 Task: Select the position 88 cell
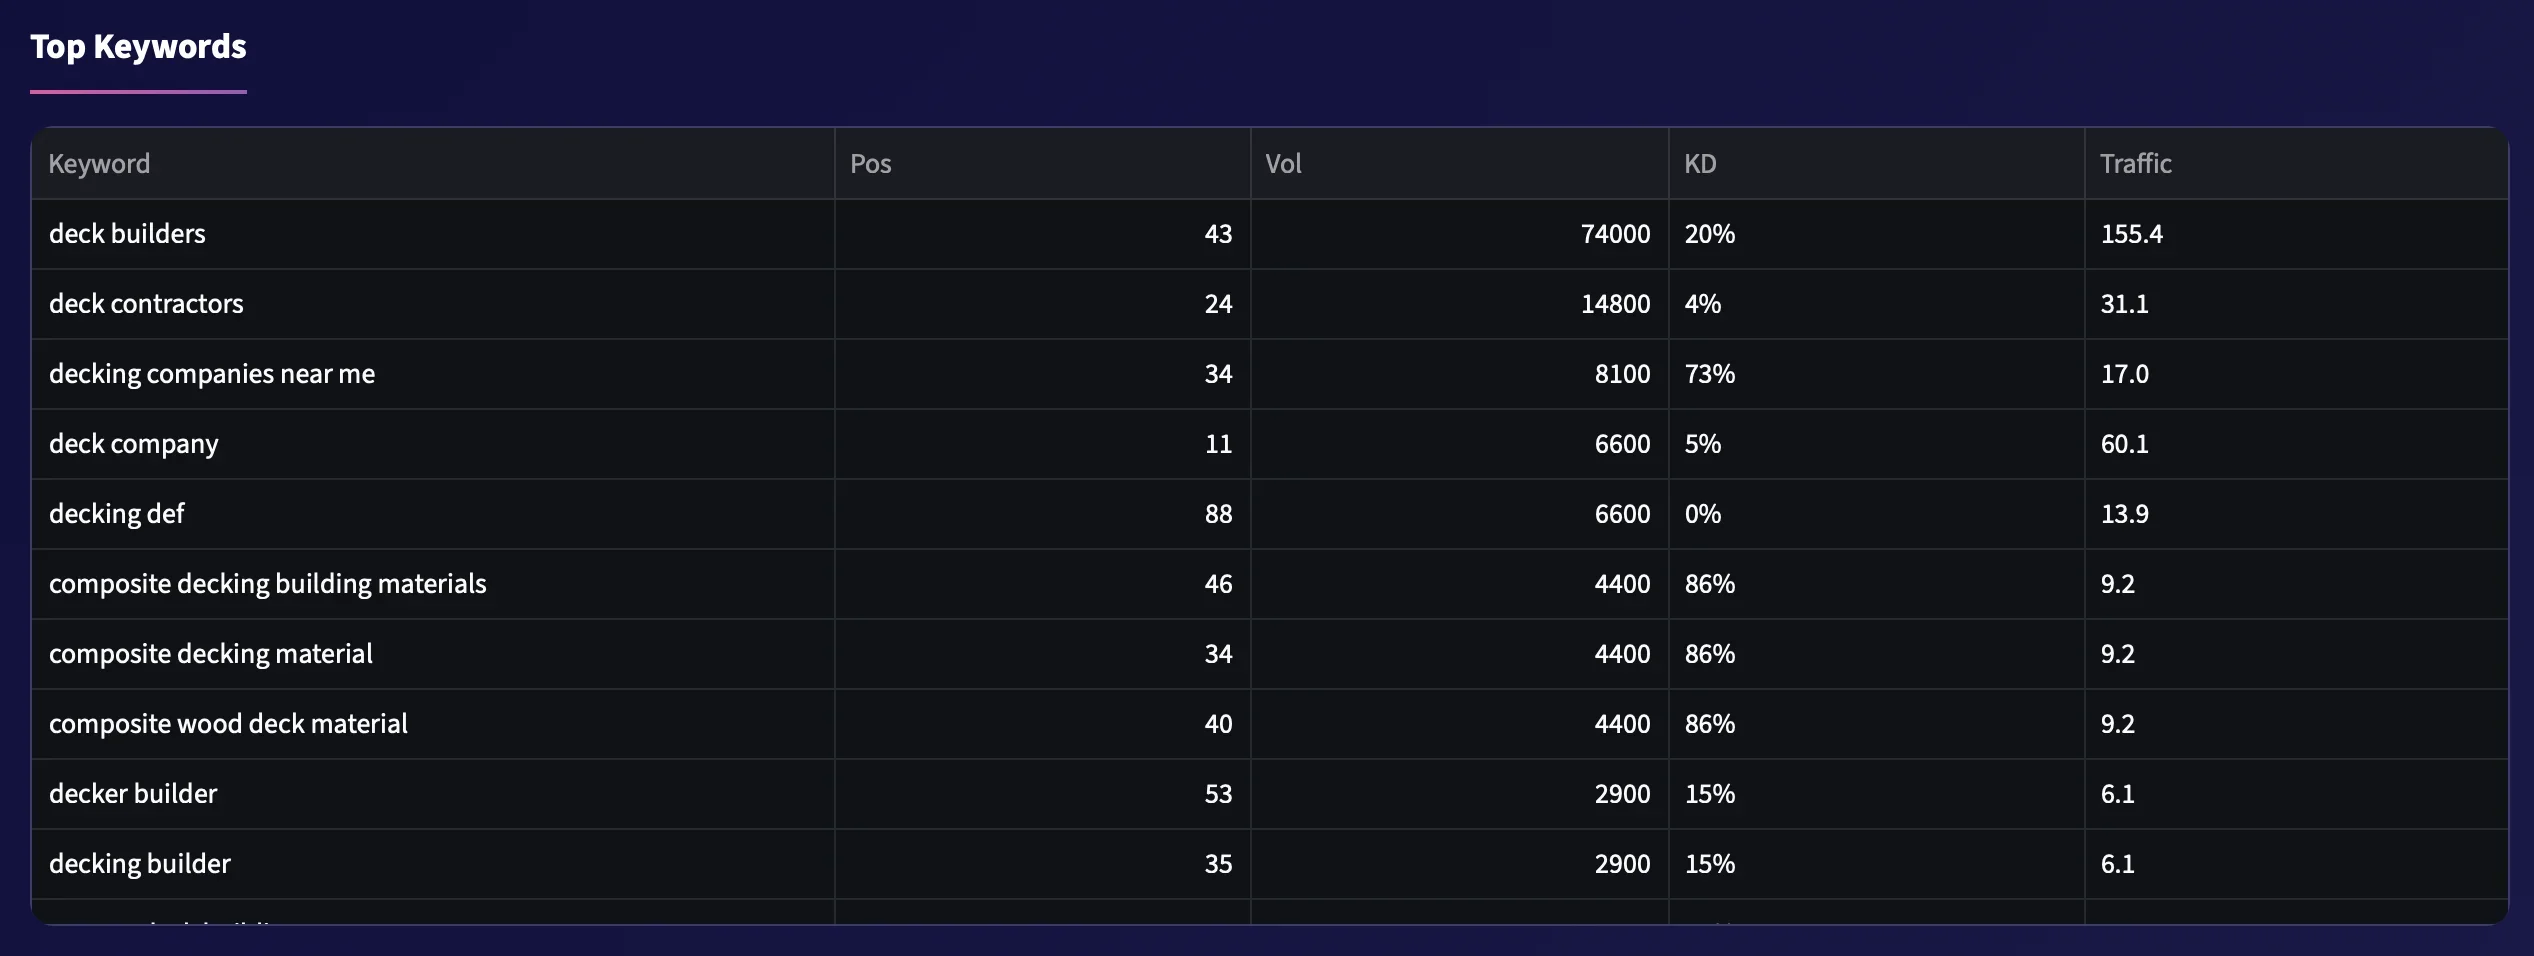tap(1218, 514)
